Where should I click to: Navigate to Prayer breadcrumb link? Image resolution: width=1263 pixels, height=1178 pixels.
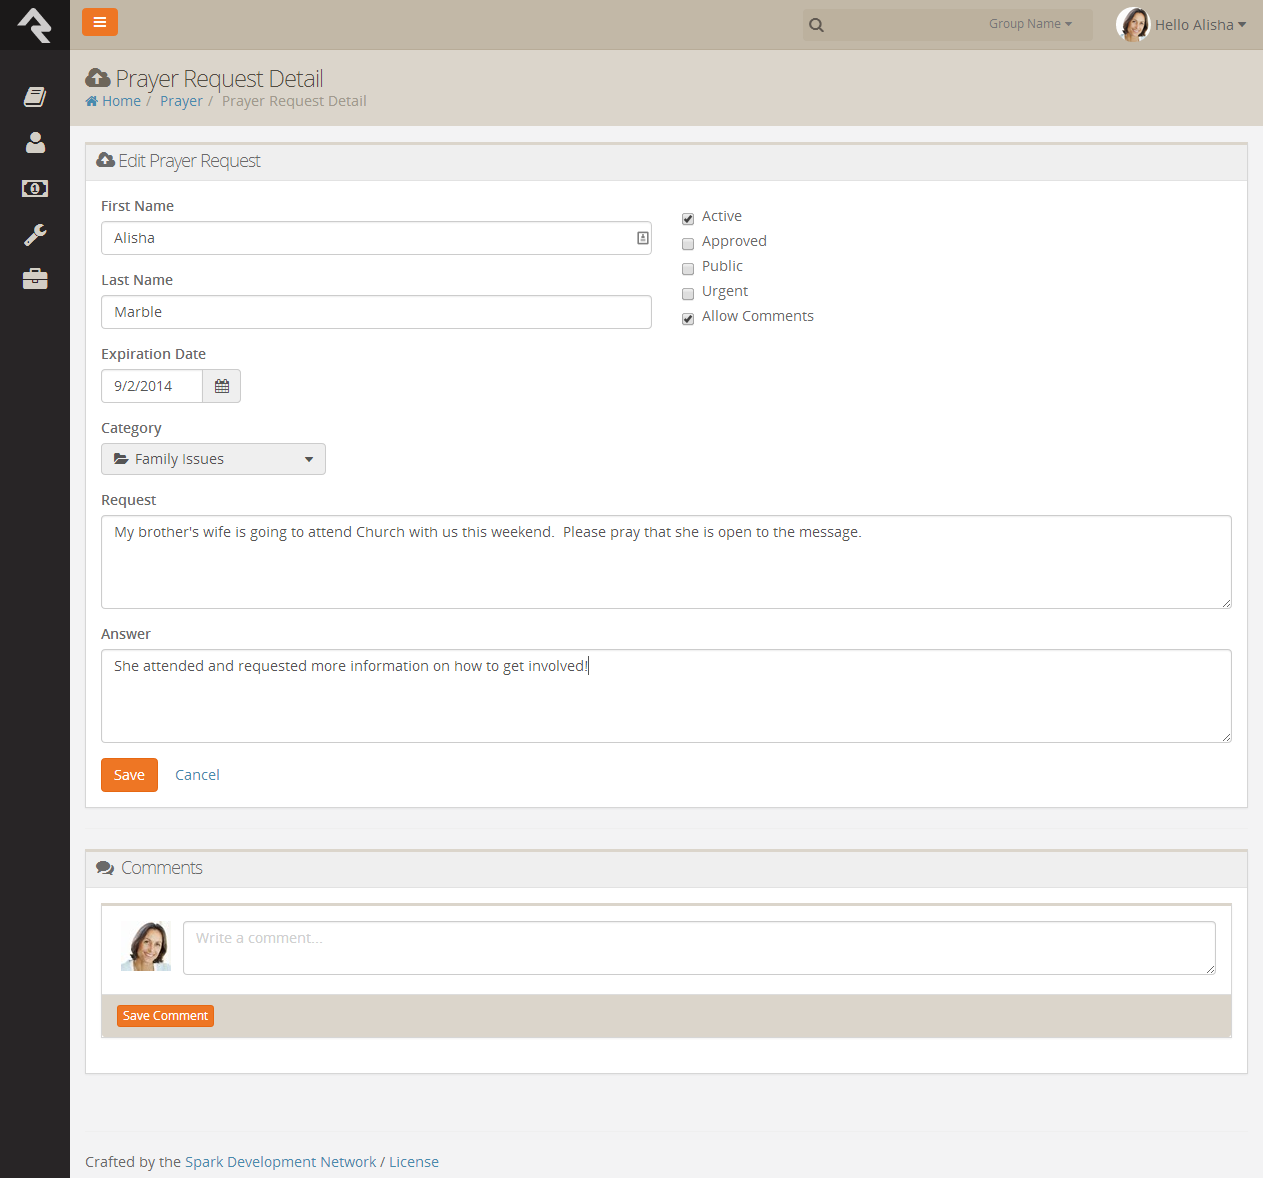[x=181, y=101]
